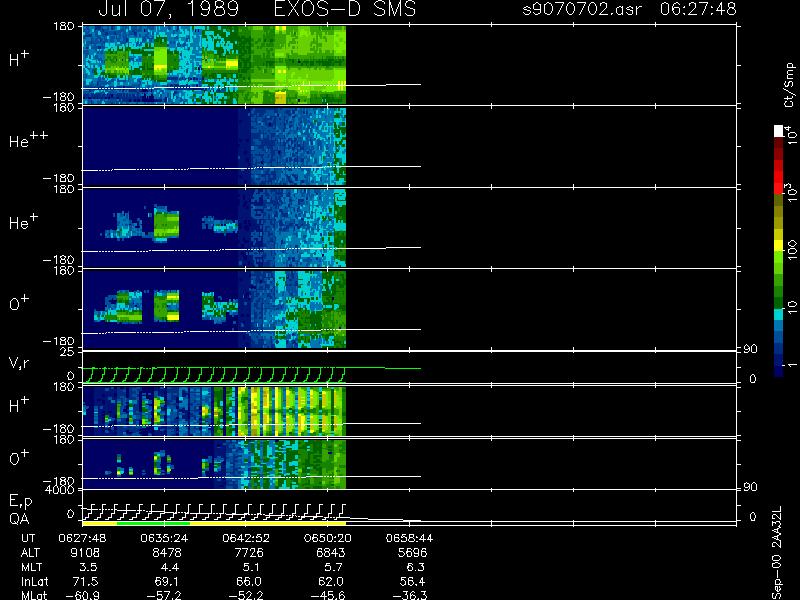Select the He+ panel label
The image size is (800, 600).
pyautogui.click(x=23, y=221)
